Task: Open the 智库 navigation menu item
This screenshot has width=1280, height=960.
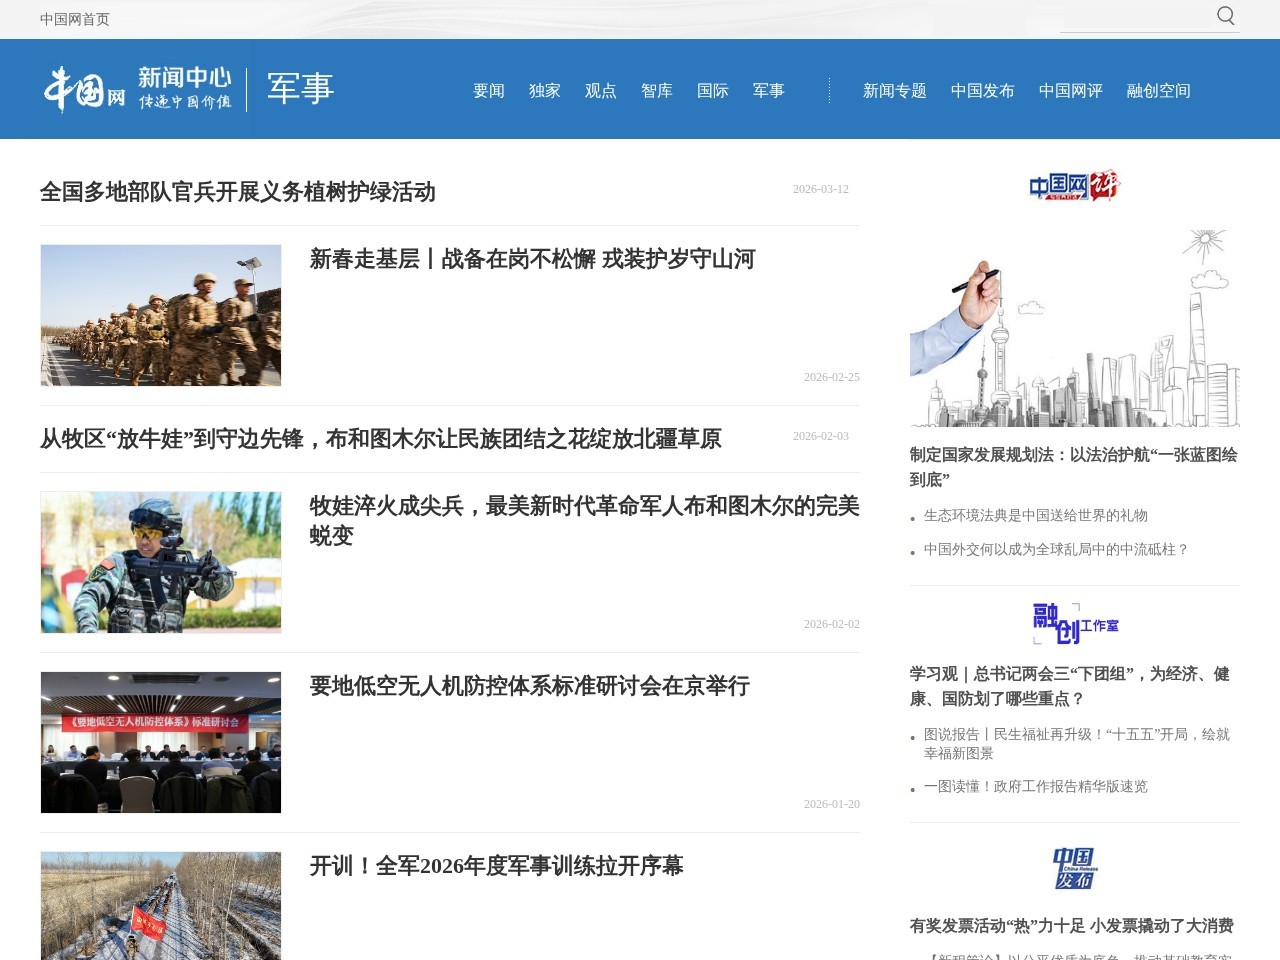Action: point(657,90)
